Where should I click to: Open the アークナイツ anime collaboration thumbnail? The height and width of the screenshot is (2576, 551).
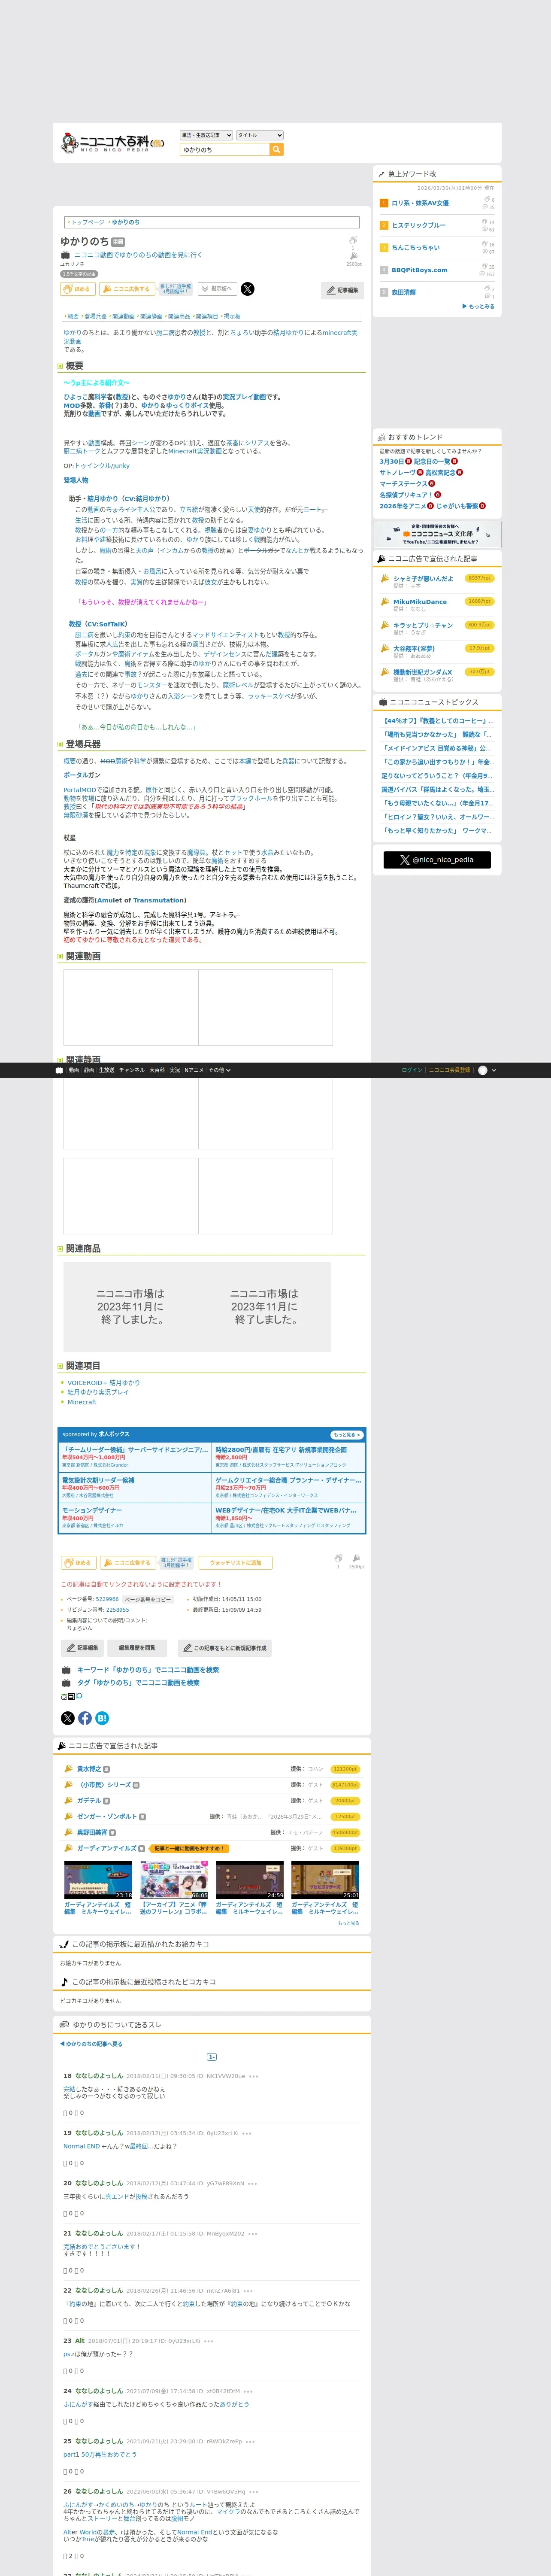[x=174, y=1880]
